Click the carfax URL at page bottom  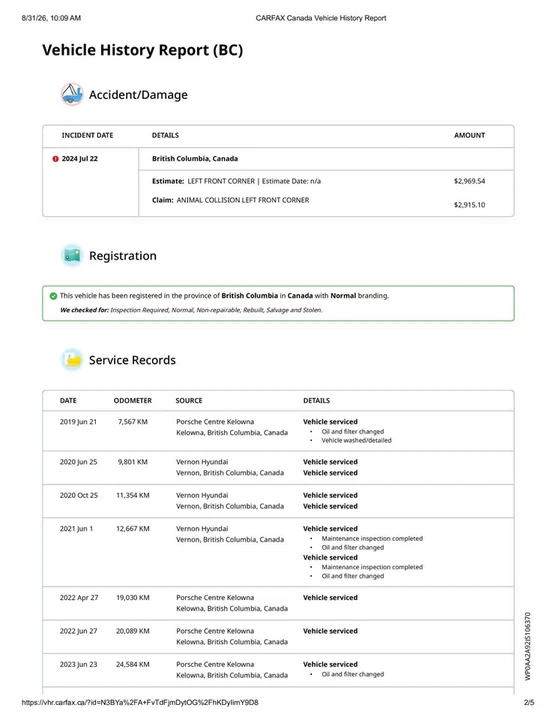pos(140,703)
